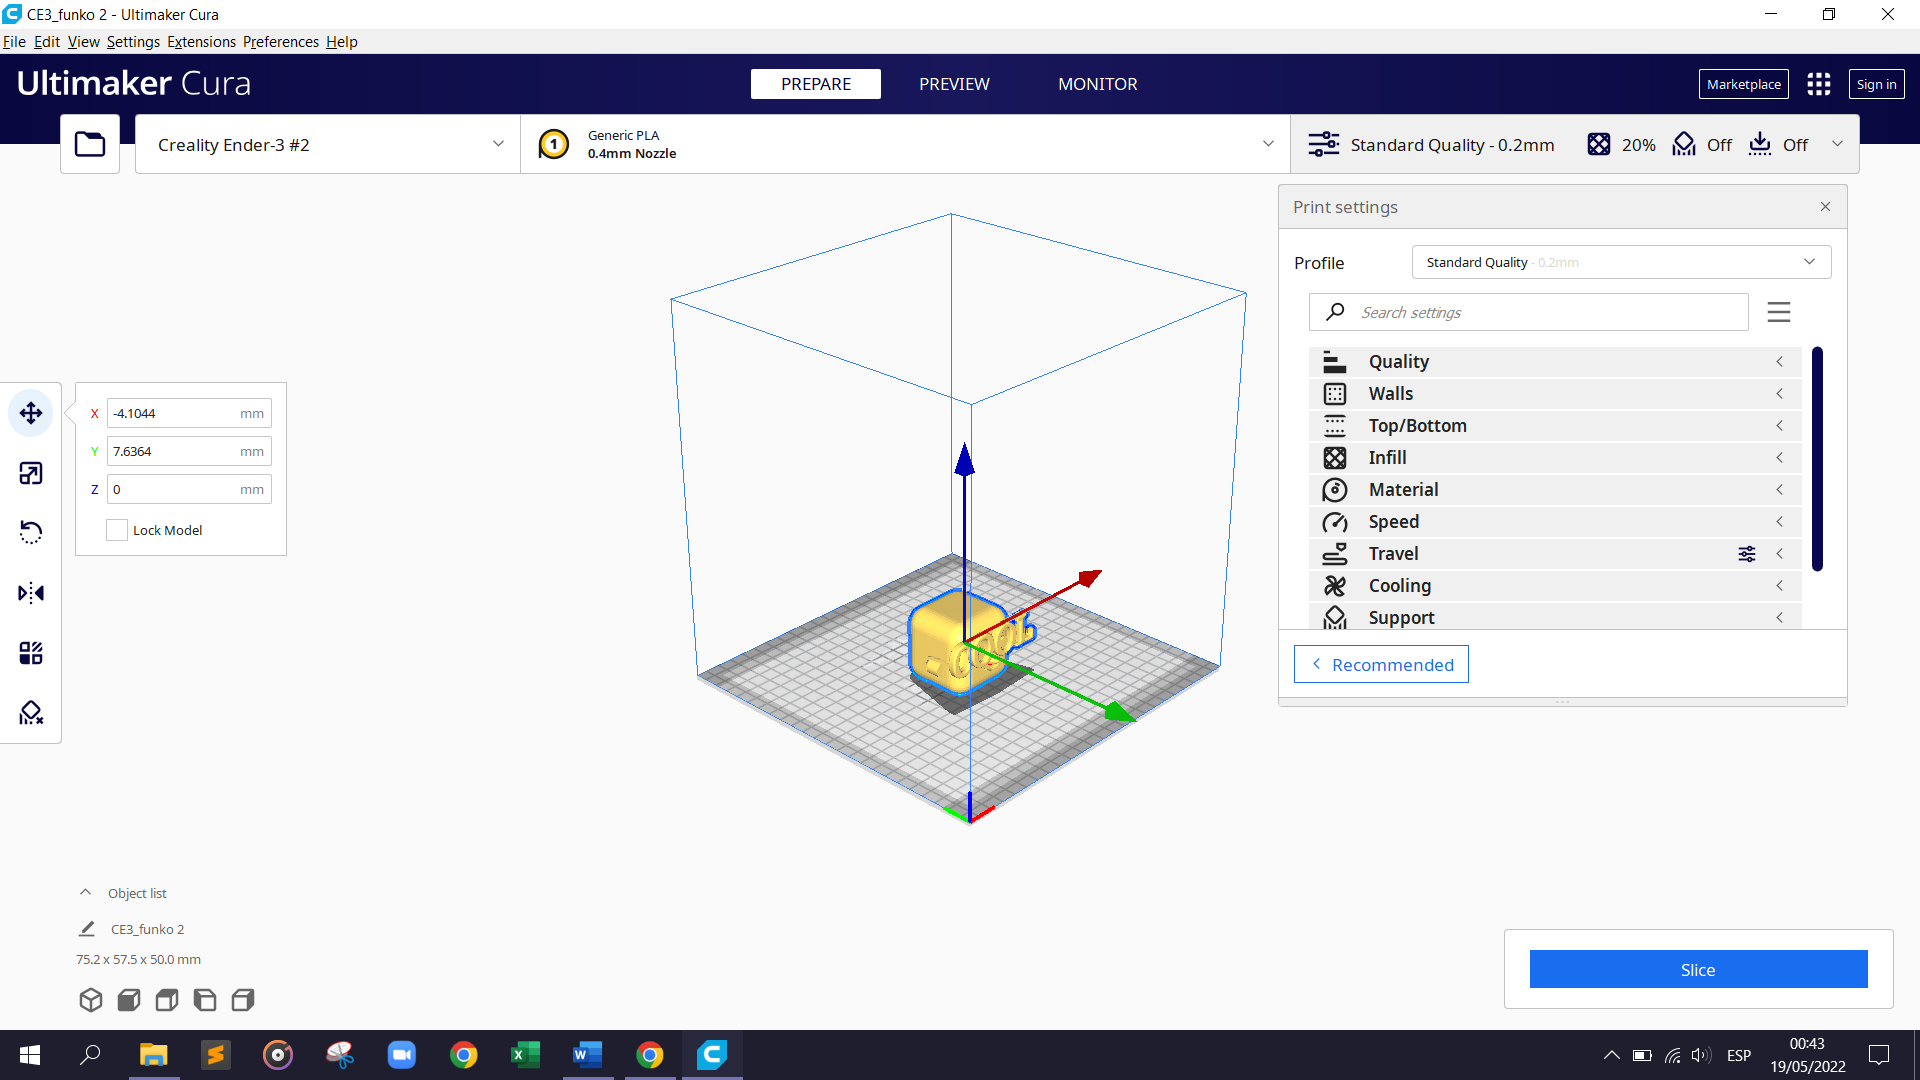Select the Rotate tool in sidebar
This screenshot has width=1920, height=1080.
[32, 533]
